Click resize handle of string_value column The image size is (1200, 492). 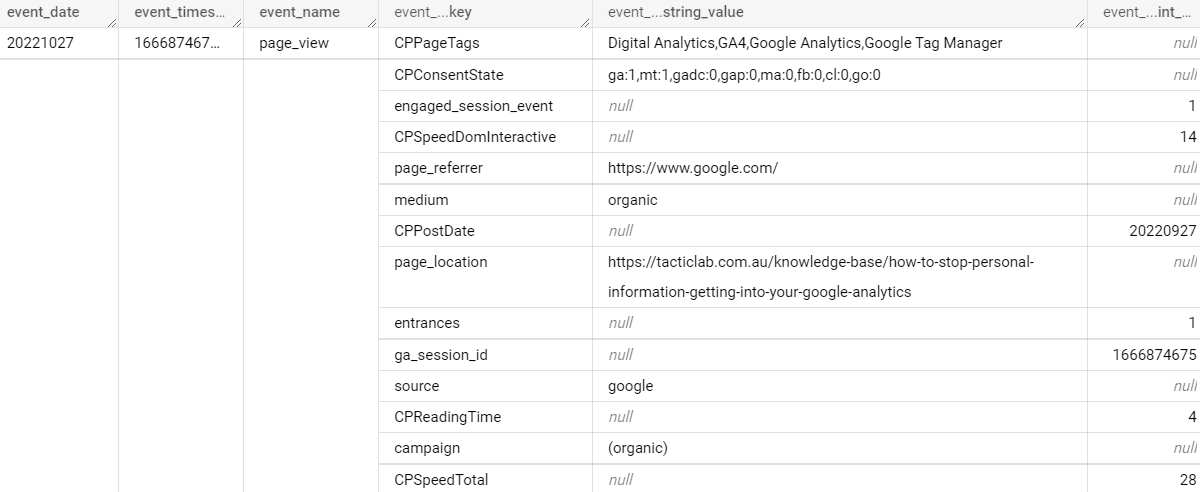(1081, 19)
